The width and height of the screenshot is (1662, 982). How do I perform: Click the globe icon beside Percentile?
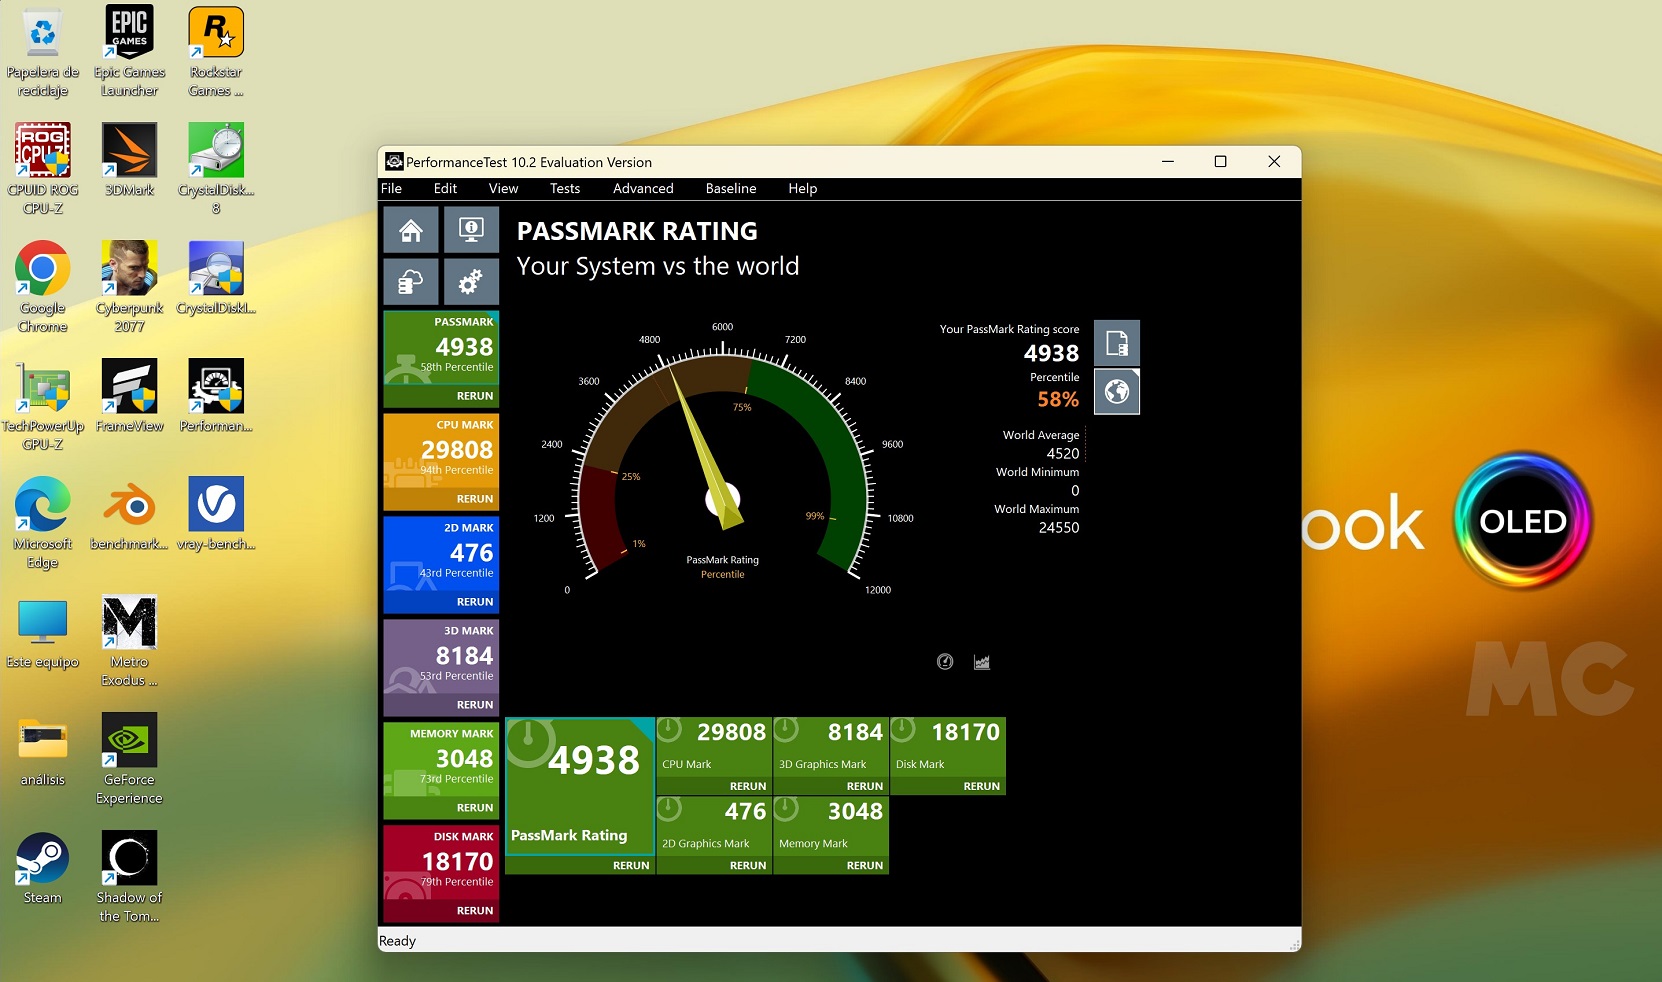tap(1117, 391)
